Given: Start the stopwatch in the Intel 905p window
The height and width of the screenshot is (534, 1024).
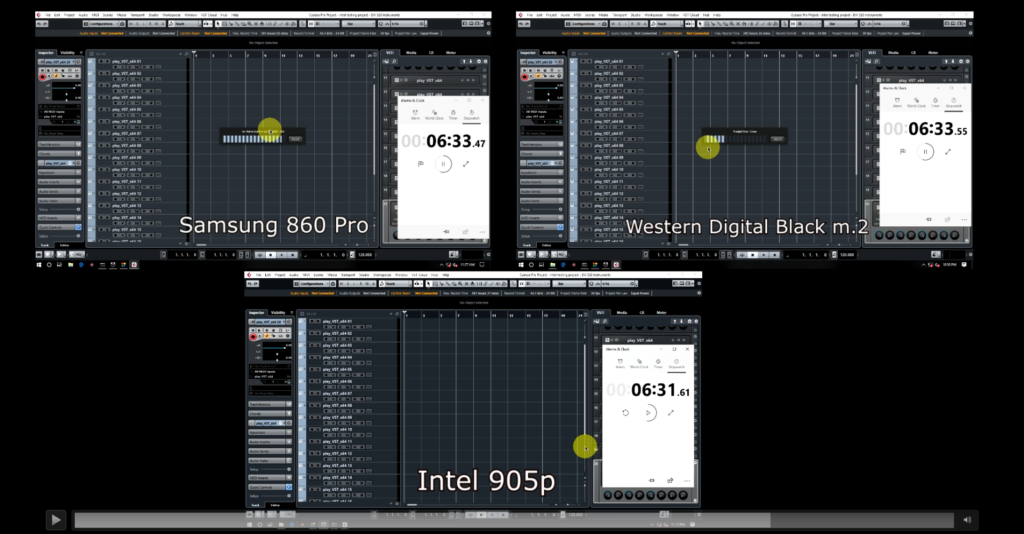Looking at the screenshot, I should click(x=648, y=413).
